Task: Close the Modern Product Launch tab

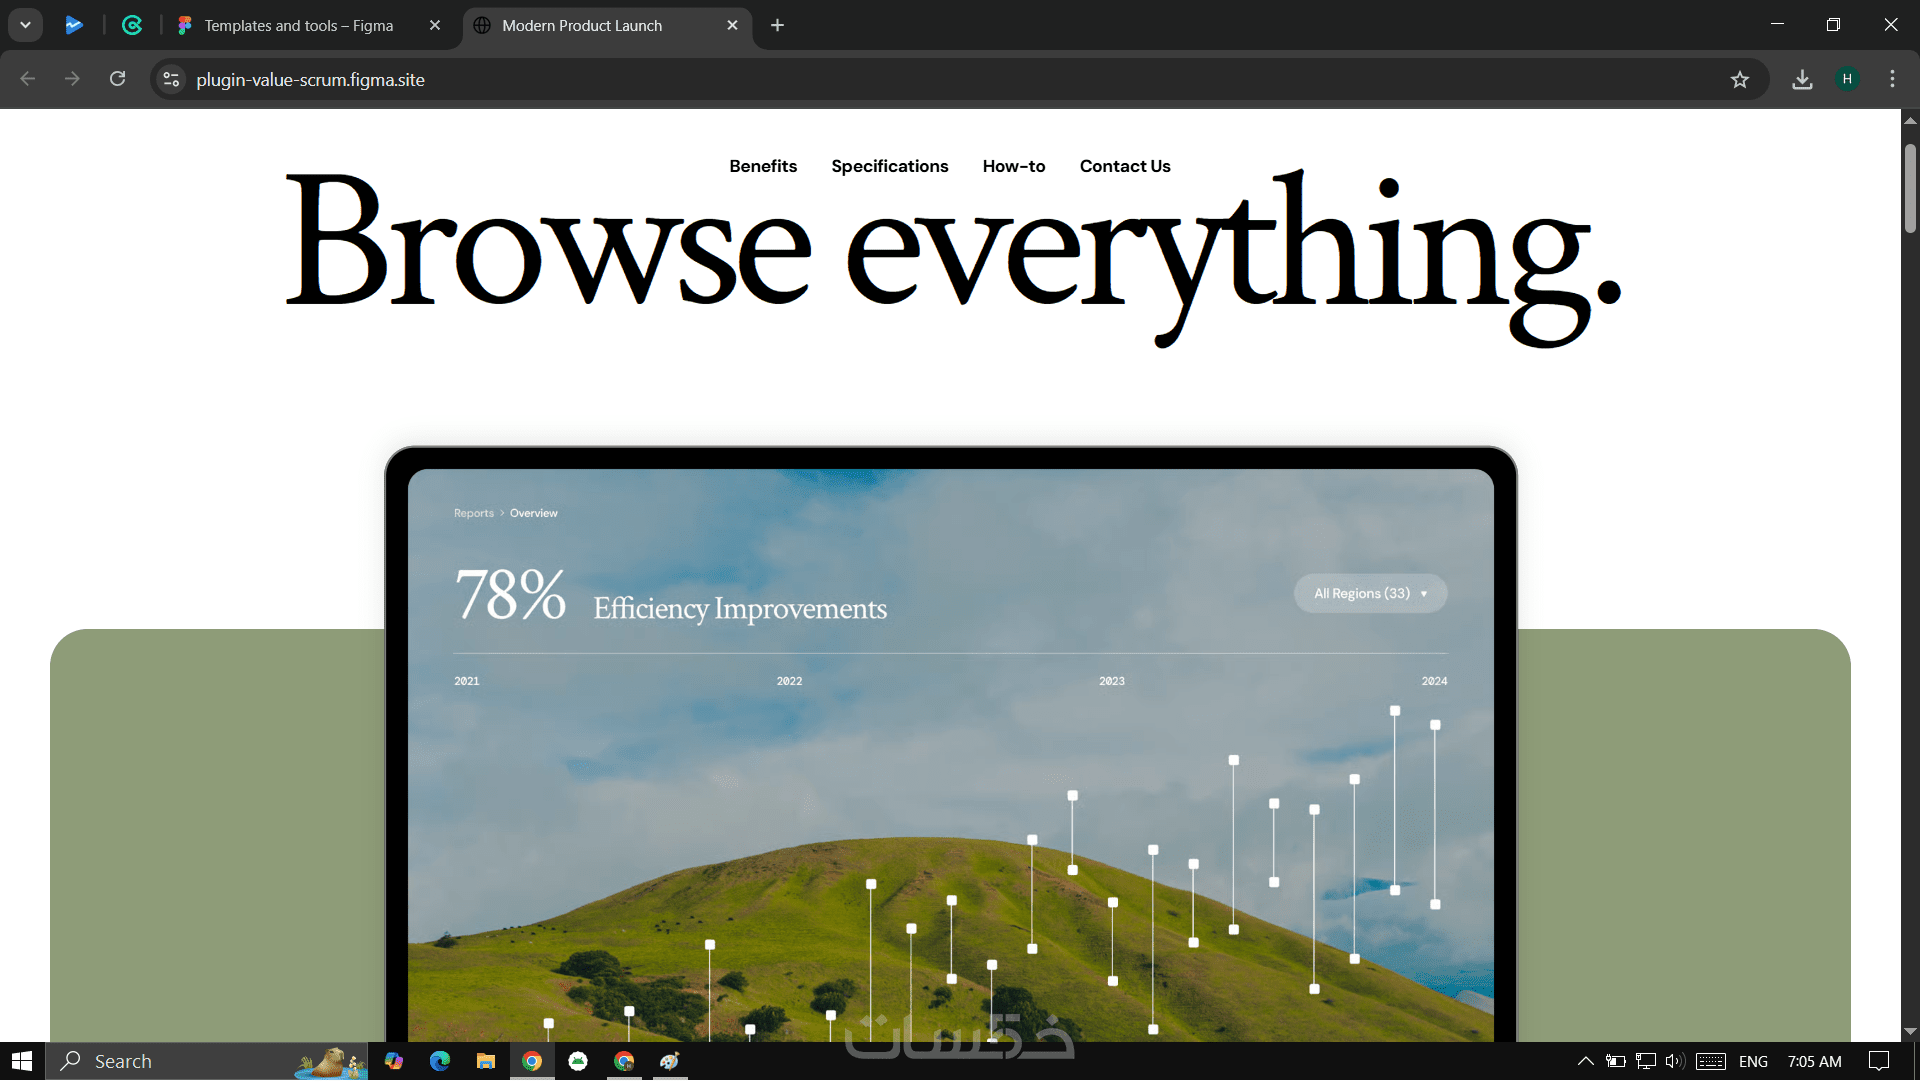Action: [x=732, y=25]
